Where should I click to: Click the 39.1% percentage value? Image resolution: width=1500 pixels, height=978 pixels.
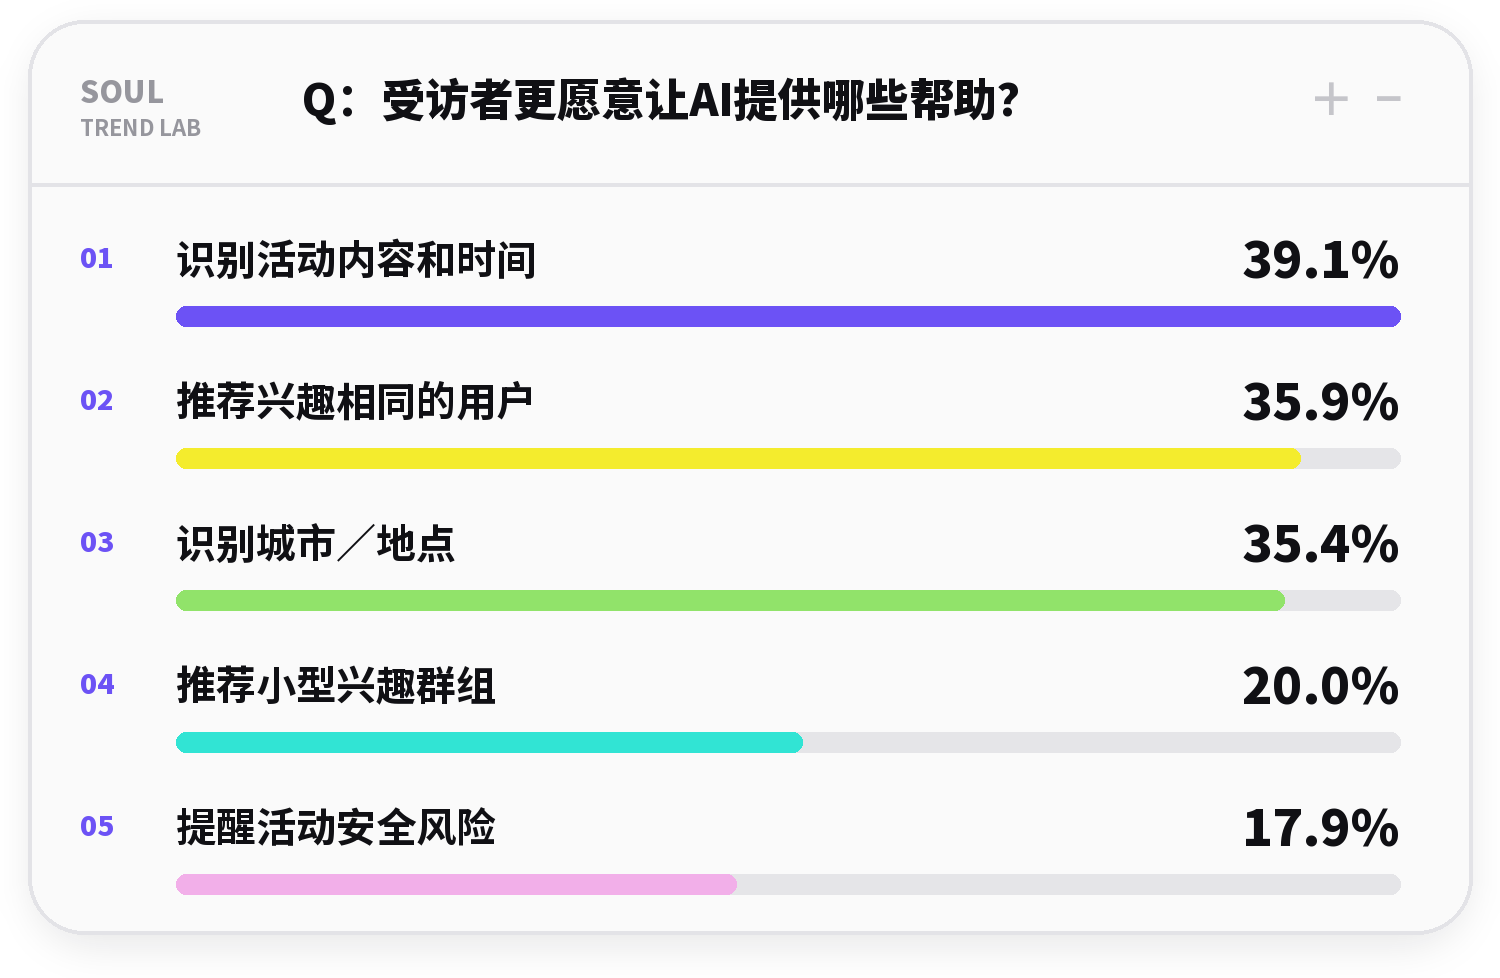(1321, 260)
